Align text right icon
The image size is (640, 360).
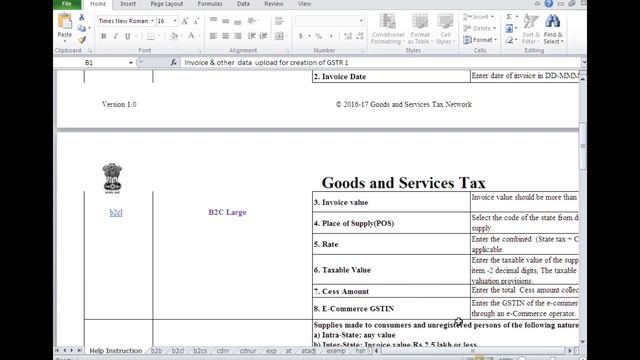238,36
